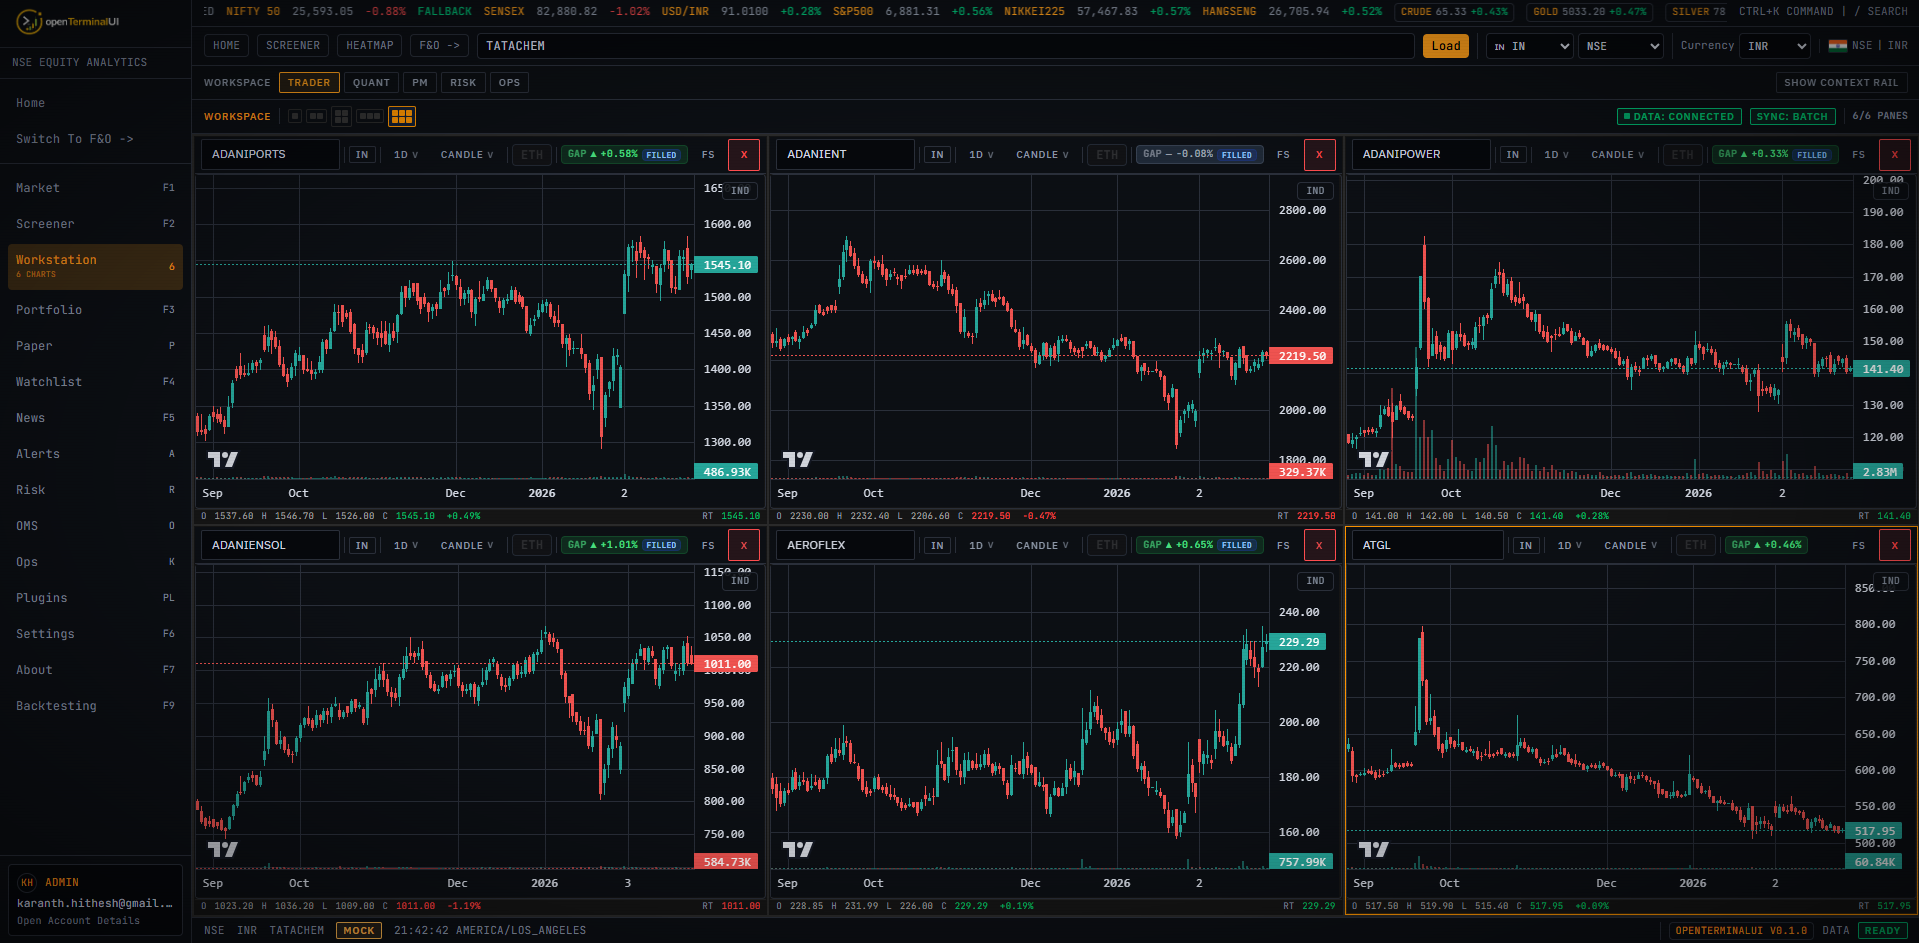Viewport: 1919px width, 943px height.
Task: Close the AEROFLEX chart pane
Action: [1319, 545]
